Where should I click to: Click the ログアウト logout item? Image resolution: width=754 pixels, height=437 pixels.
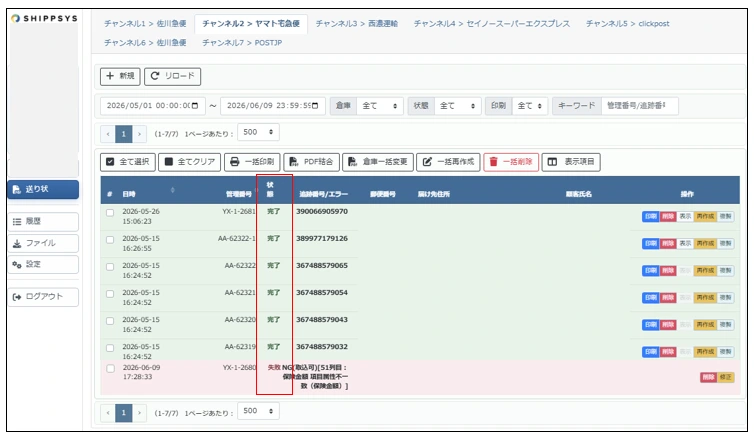[43, 297]
